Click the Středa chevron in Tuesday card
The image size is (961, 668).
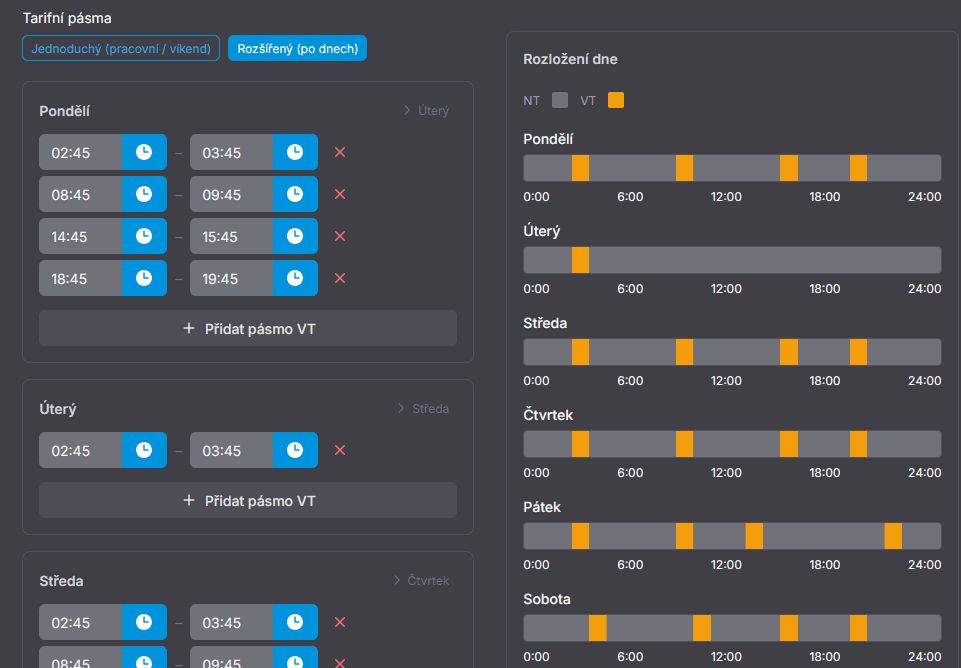pos(423,409)
